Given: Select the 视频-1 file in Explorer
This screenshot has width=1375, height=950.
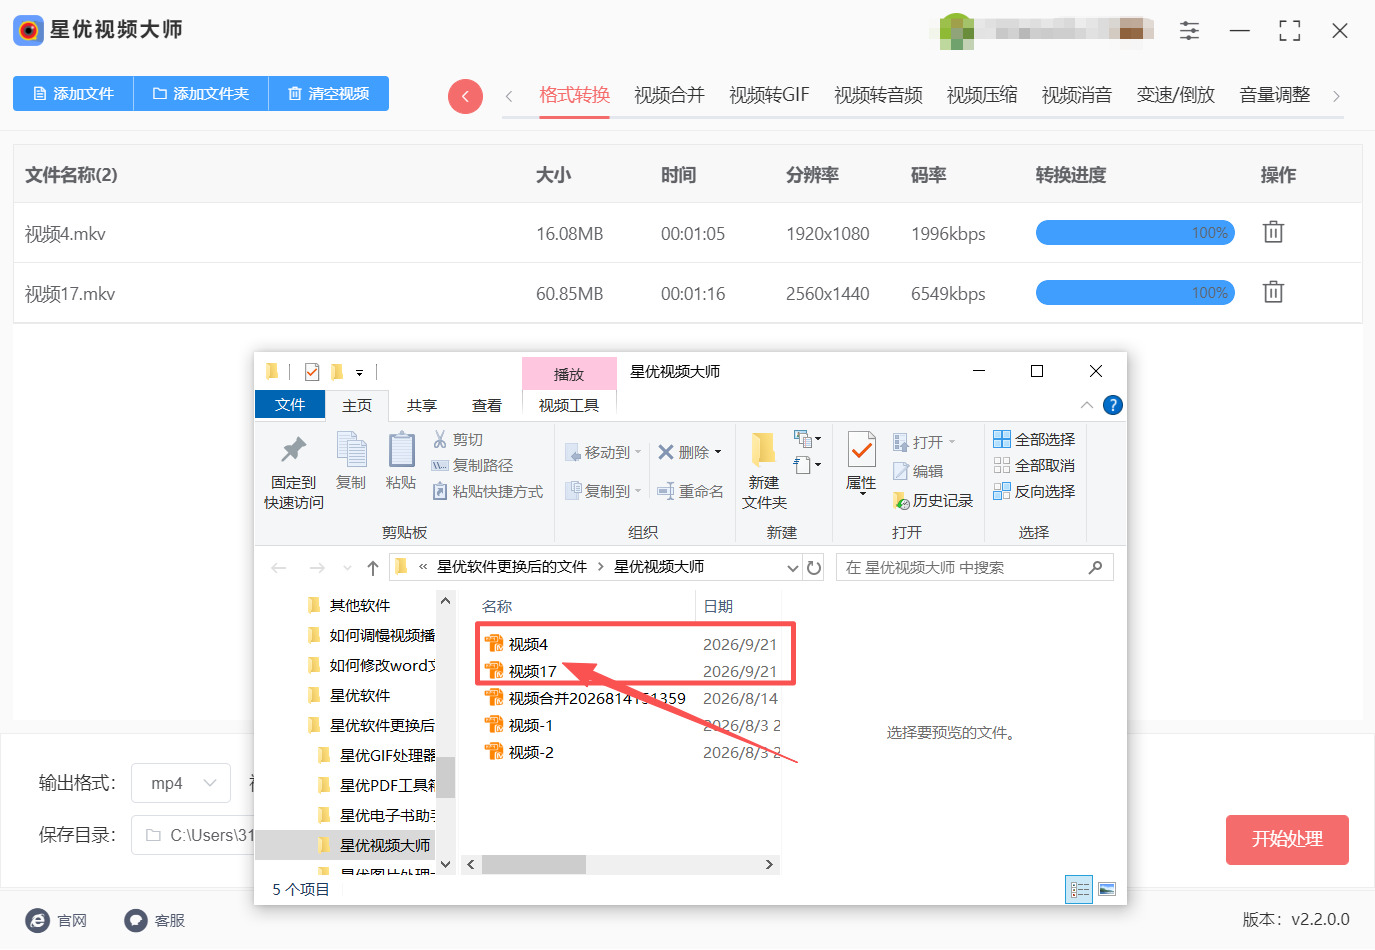Looking at the screenshot, I should click(531, 725).
